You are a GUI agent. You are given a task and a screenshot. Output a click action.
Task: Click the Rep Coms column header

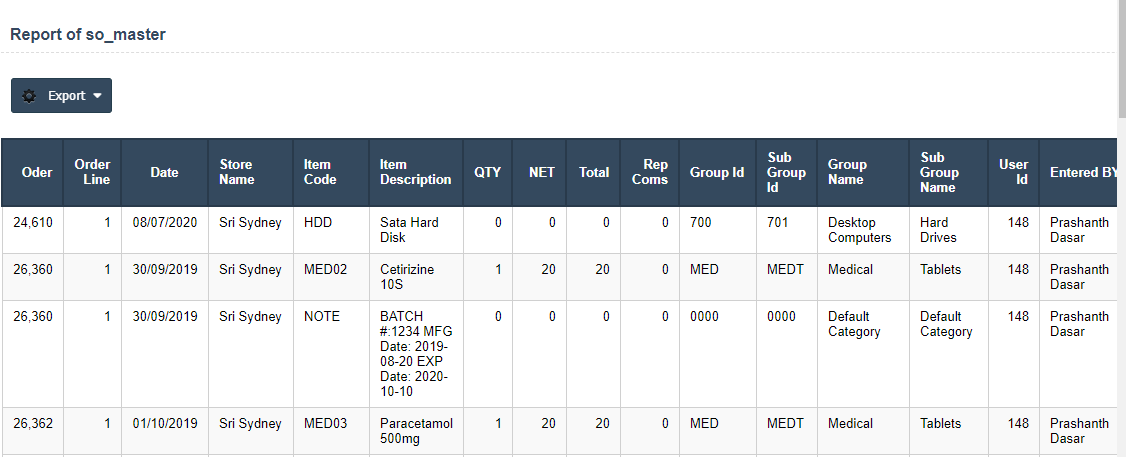(650, 172)
